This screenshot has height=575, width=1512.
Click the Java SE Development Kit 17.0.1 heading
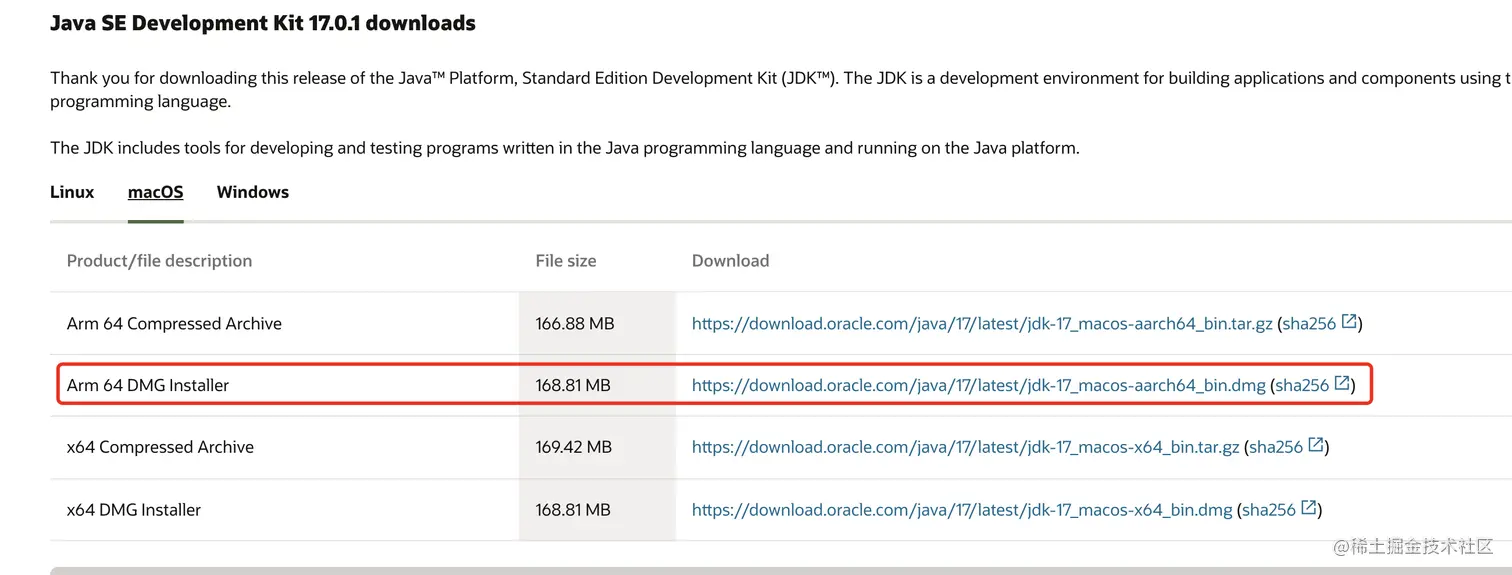(263, 22)
